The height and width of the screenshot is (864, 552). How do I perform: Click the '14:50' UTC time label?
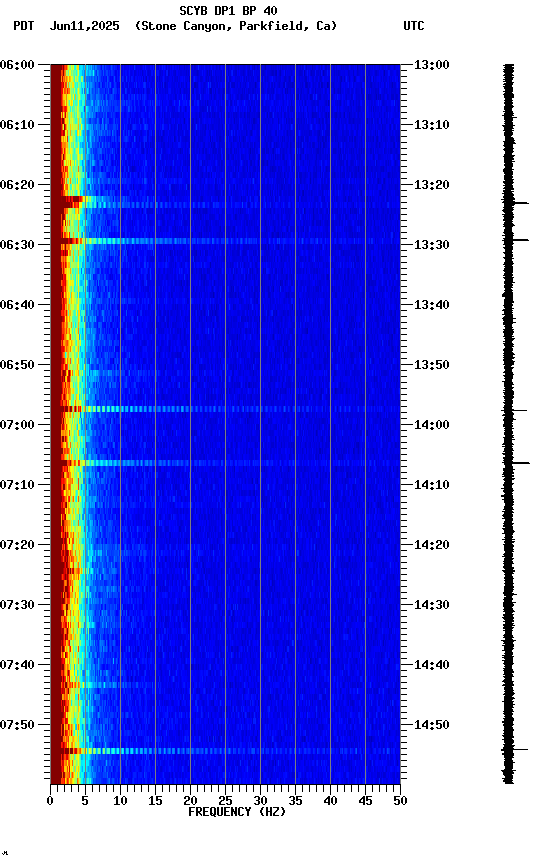(x=432, y=725)
